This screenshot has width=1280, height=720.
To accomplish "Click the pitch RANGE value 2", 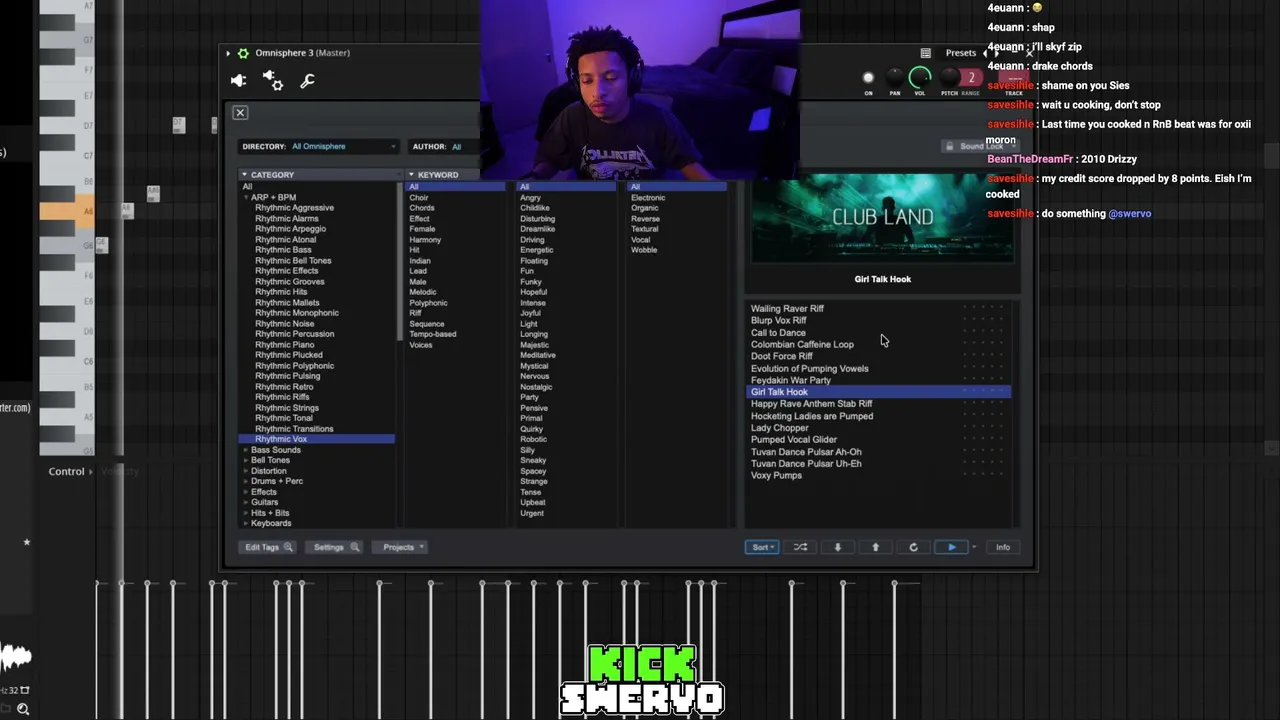I will [x=971, y=78].
